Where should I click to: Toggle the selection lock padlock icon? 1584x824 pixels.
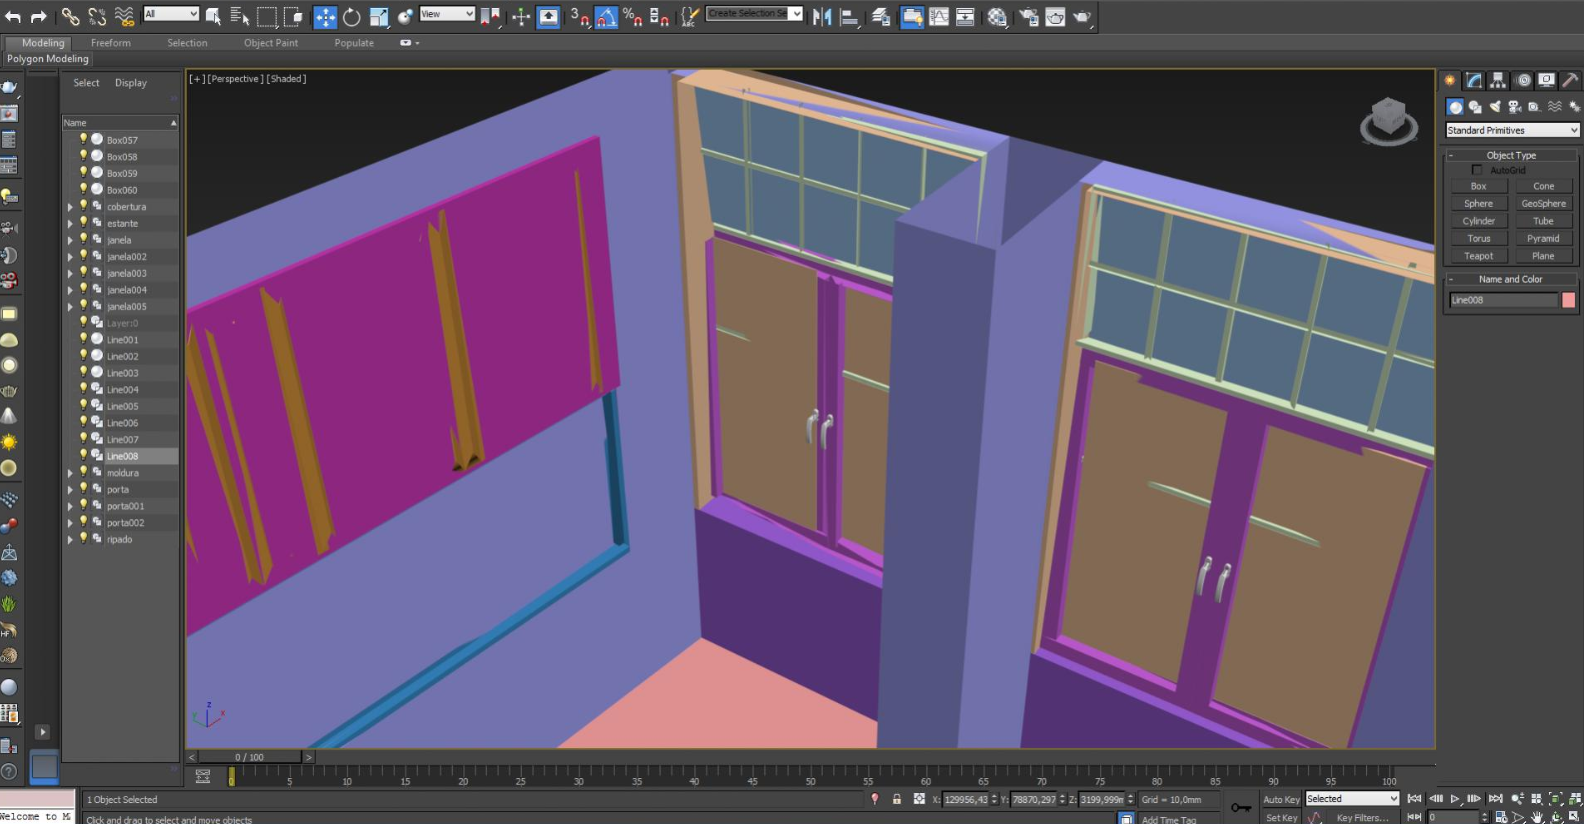(897, 799)
